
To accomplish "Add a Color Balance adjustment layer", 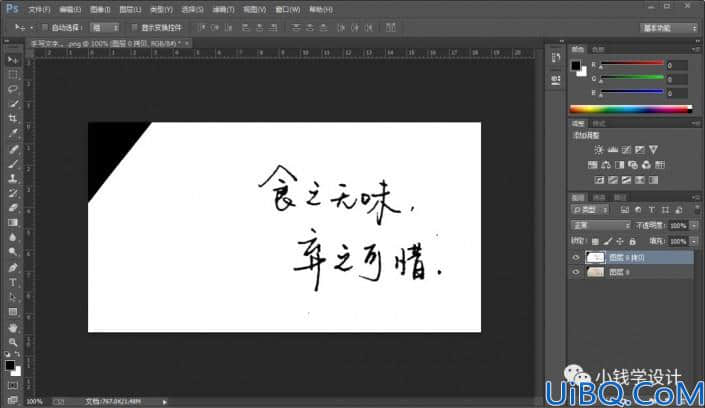I will click(x=606, y=165).
